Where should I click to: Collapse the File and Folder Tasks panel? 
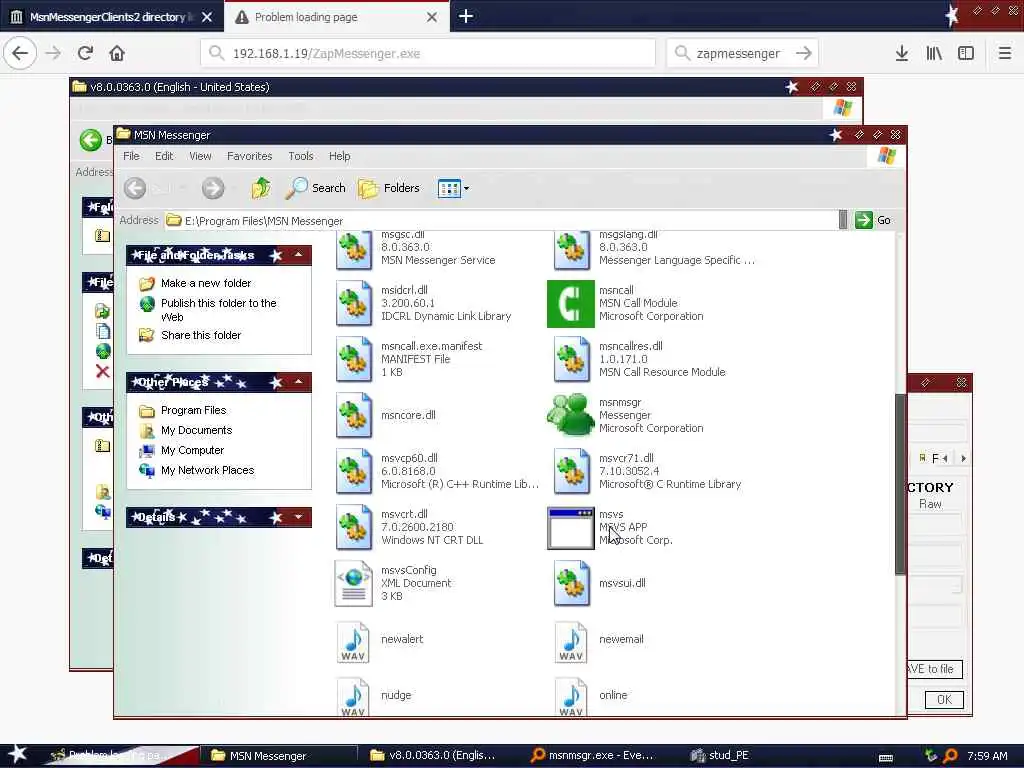298,255
